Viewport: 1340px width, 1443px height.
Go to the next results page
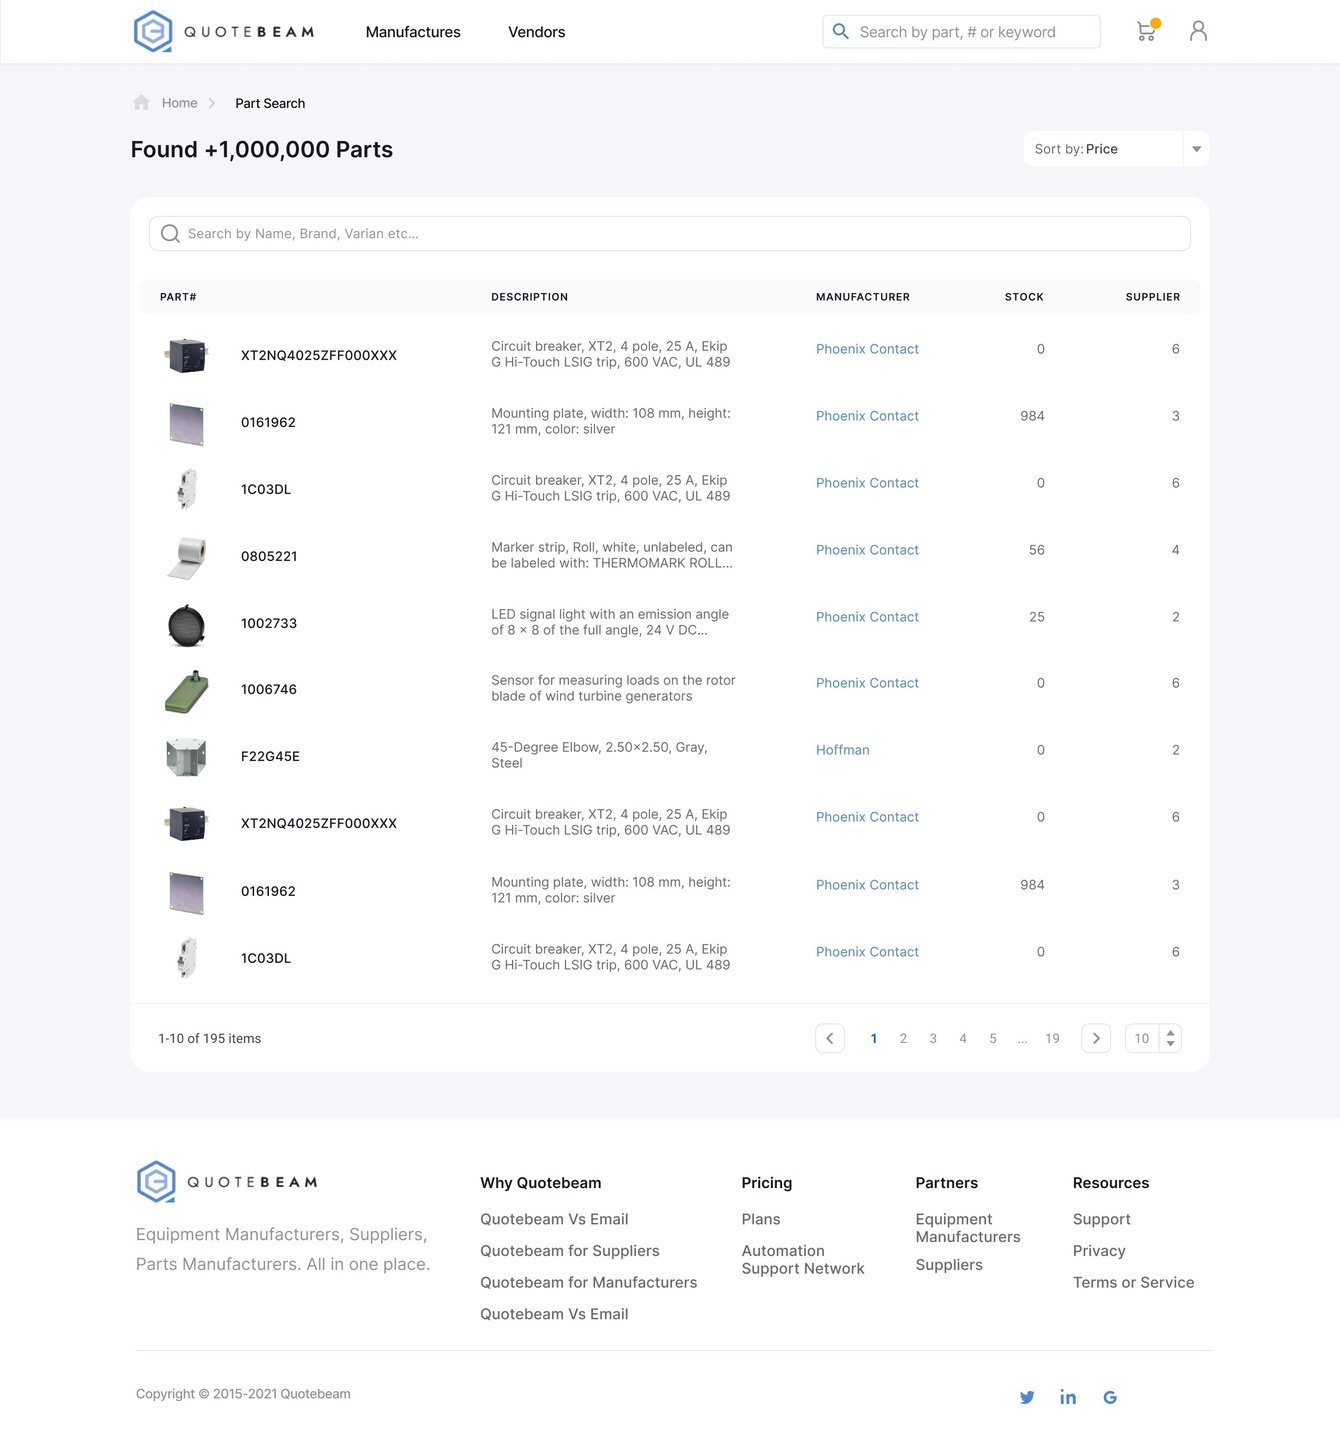(x=1096, y=1038)
